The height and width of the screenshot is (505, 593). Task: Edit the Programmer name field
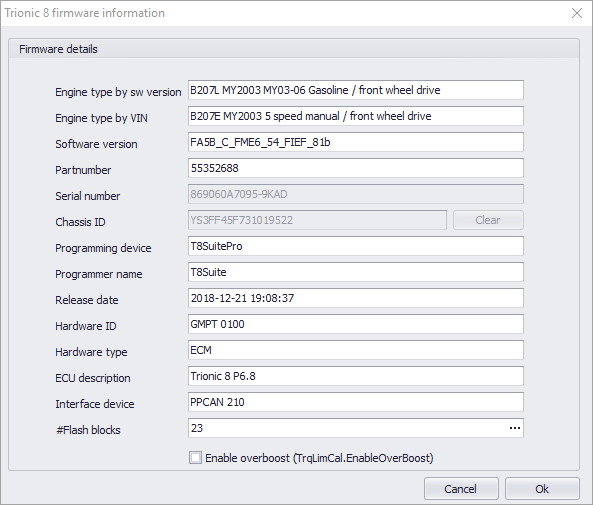tap(356, 272)
